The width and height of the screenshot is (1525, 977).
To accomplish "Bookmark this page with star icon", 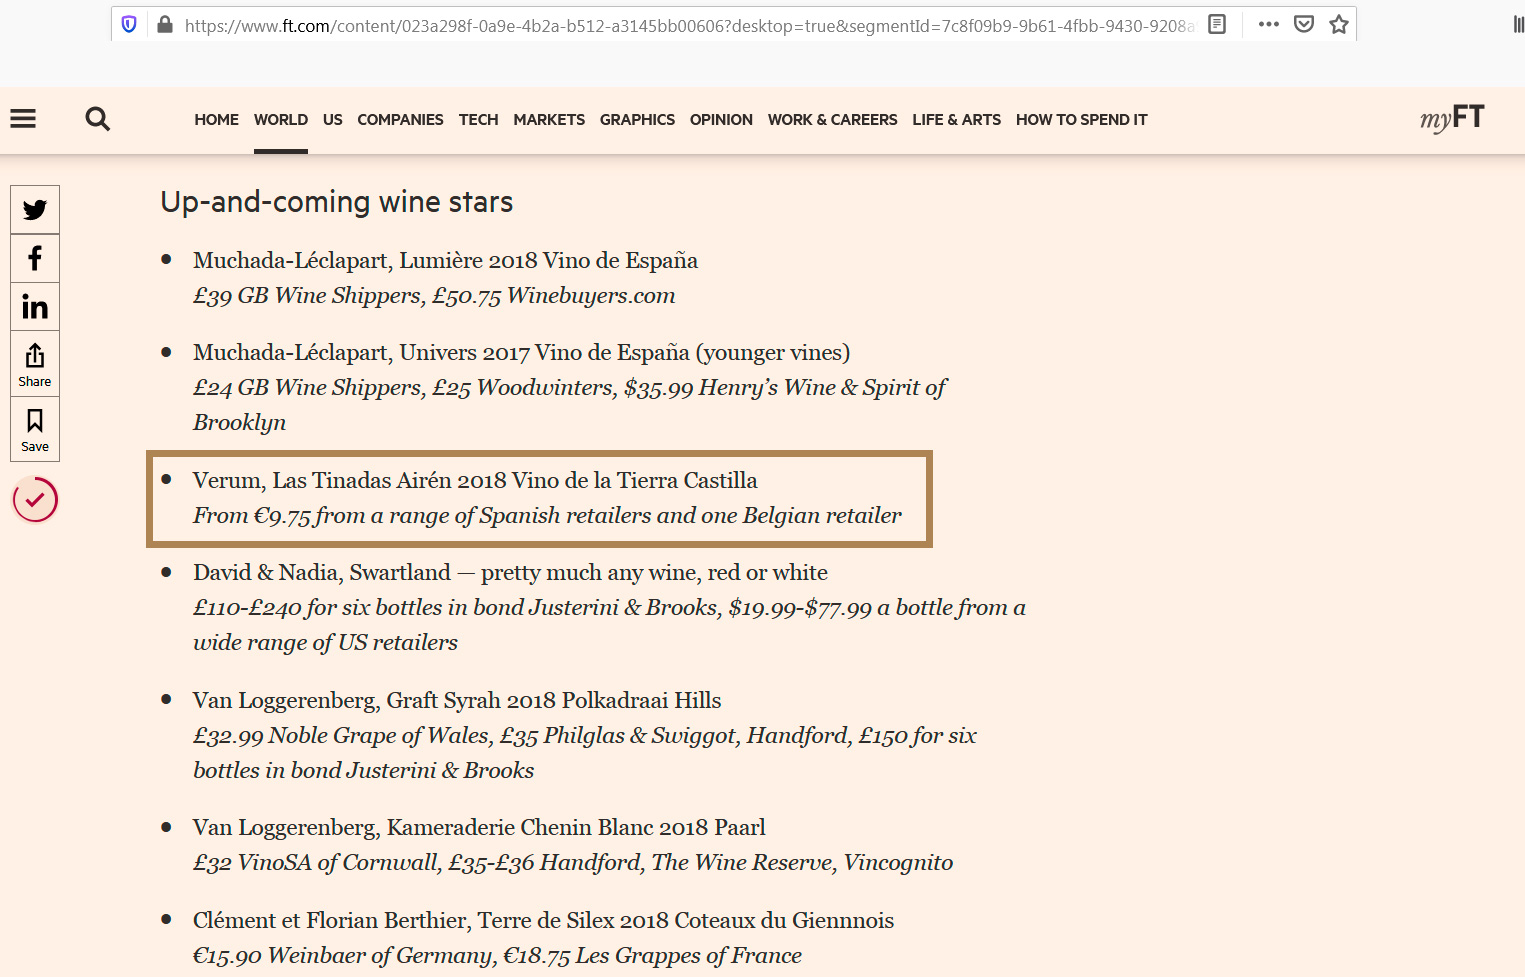I will (x=1339, y=25).
